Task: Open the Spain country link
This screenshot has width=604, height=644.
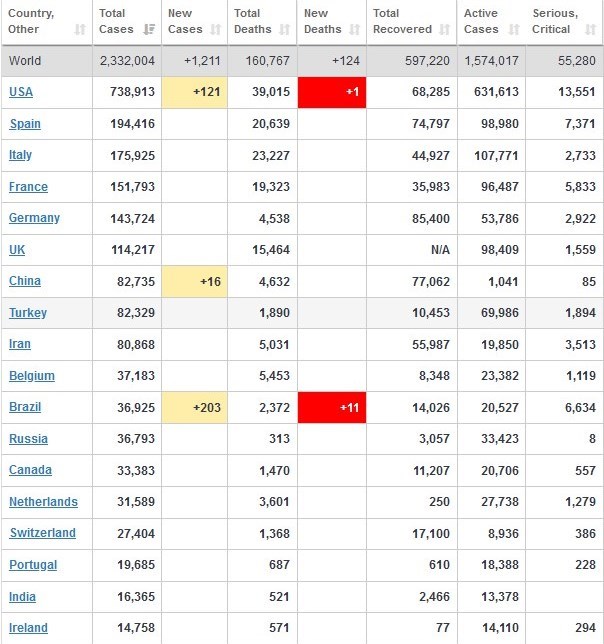Action: tap(25, 124)
